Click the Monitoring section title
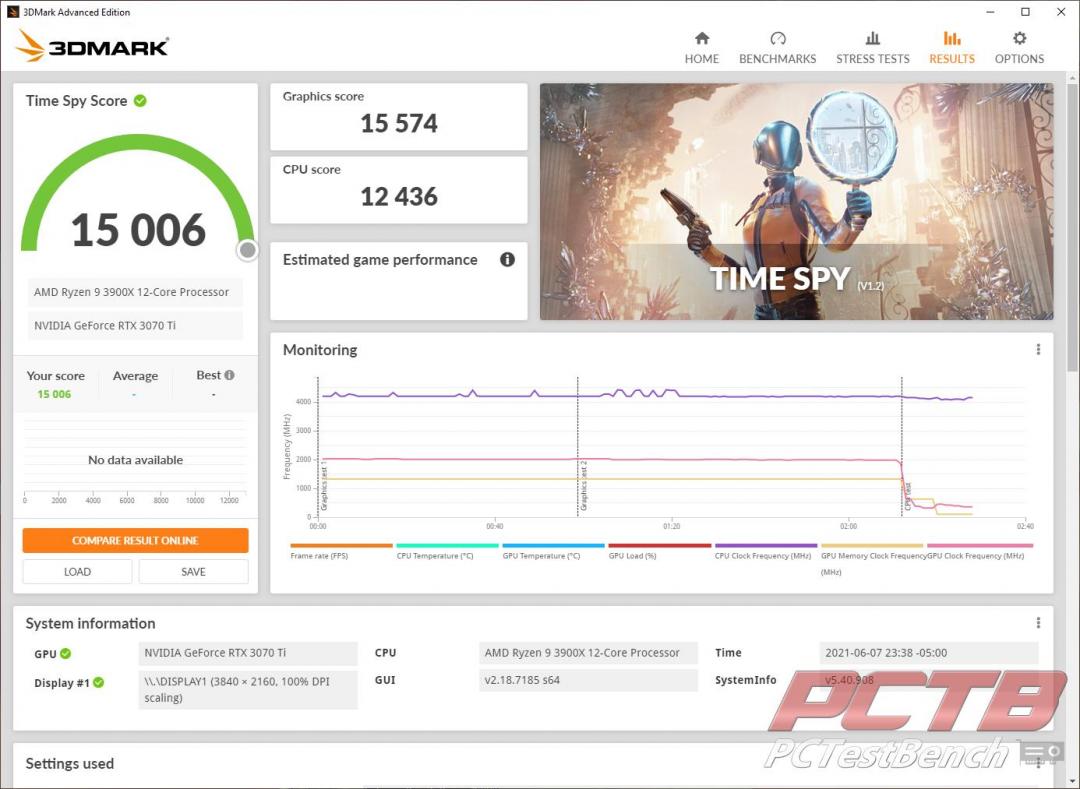Image resolution: width=1080 pixels, height=789 pixels. click(320, 350)
